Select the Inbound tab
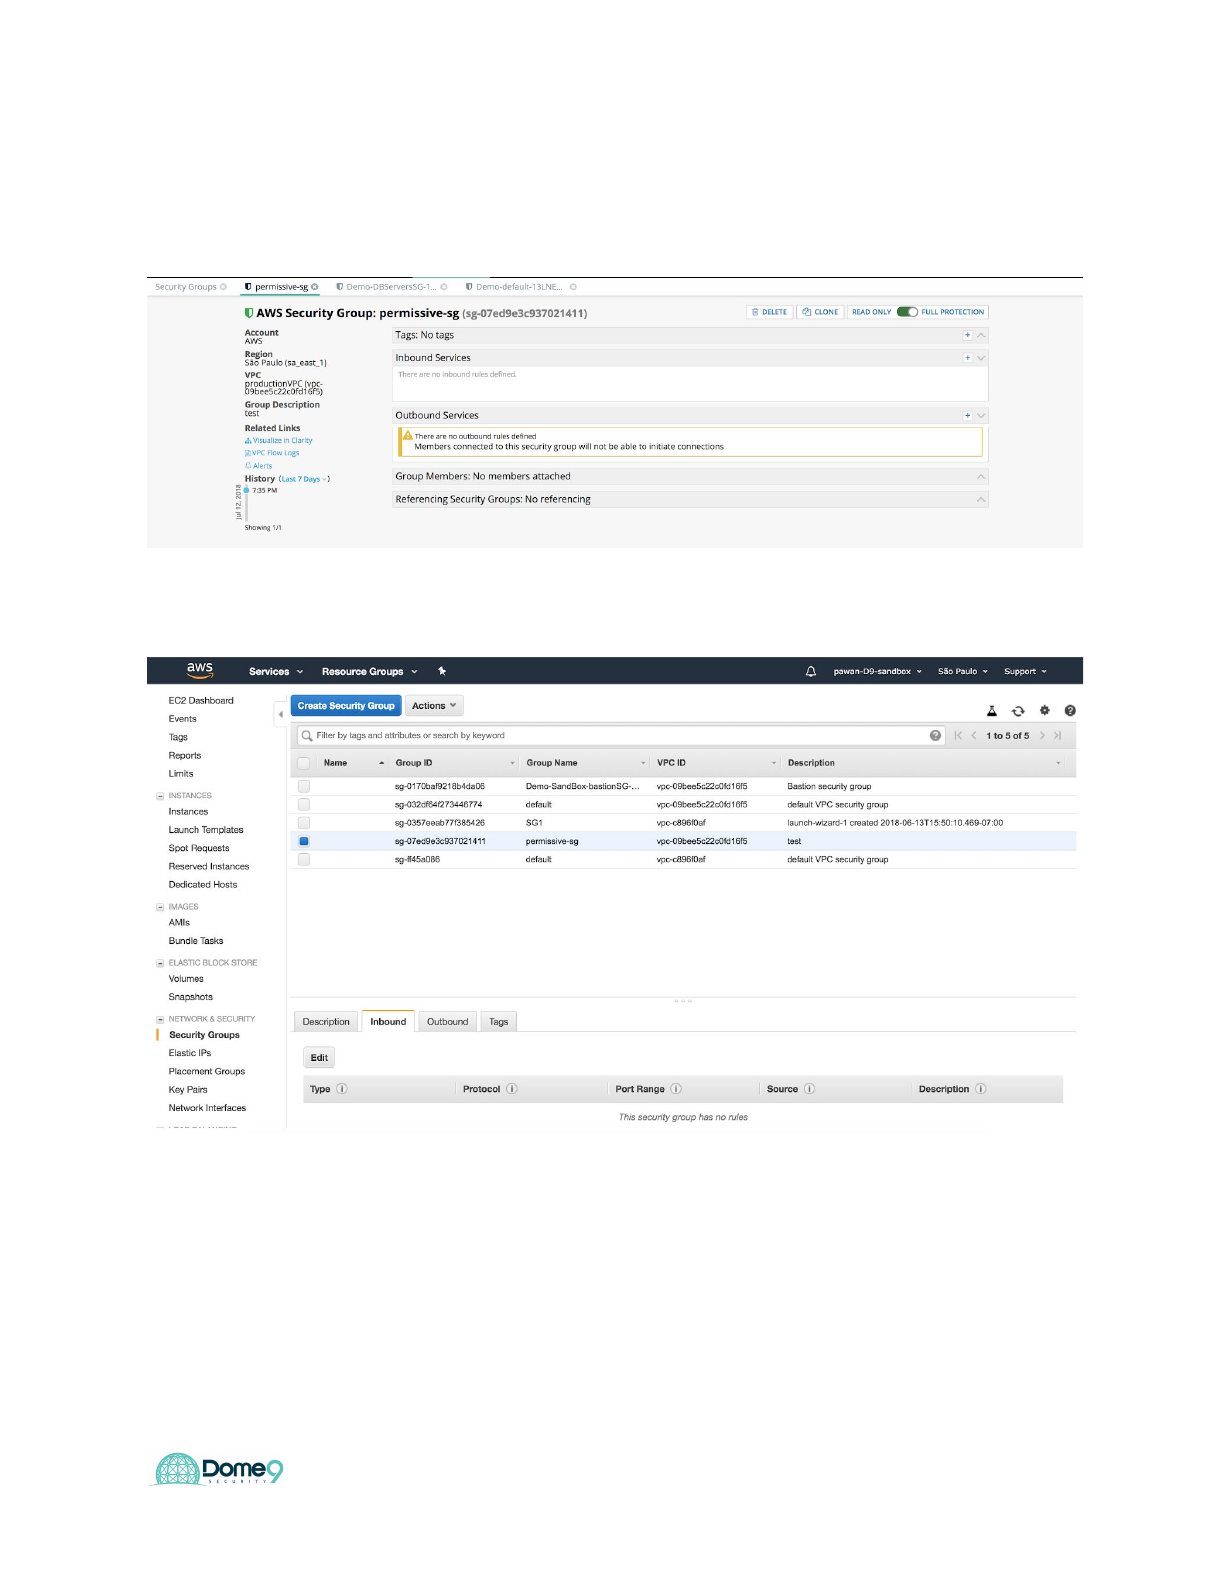 pyautogui.click(x=388, y=1022)
